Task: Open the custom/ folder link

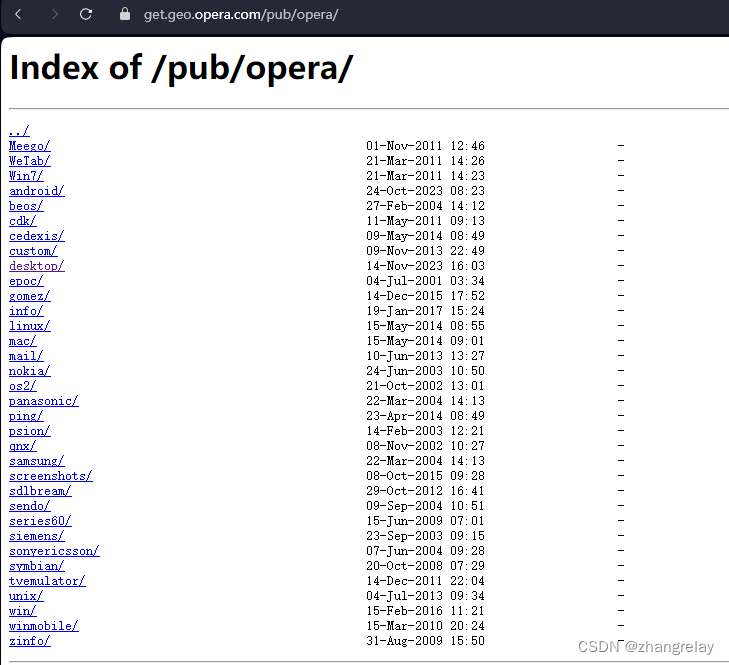Action: click(33, 251)
